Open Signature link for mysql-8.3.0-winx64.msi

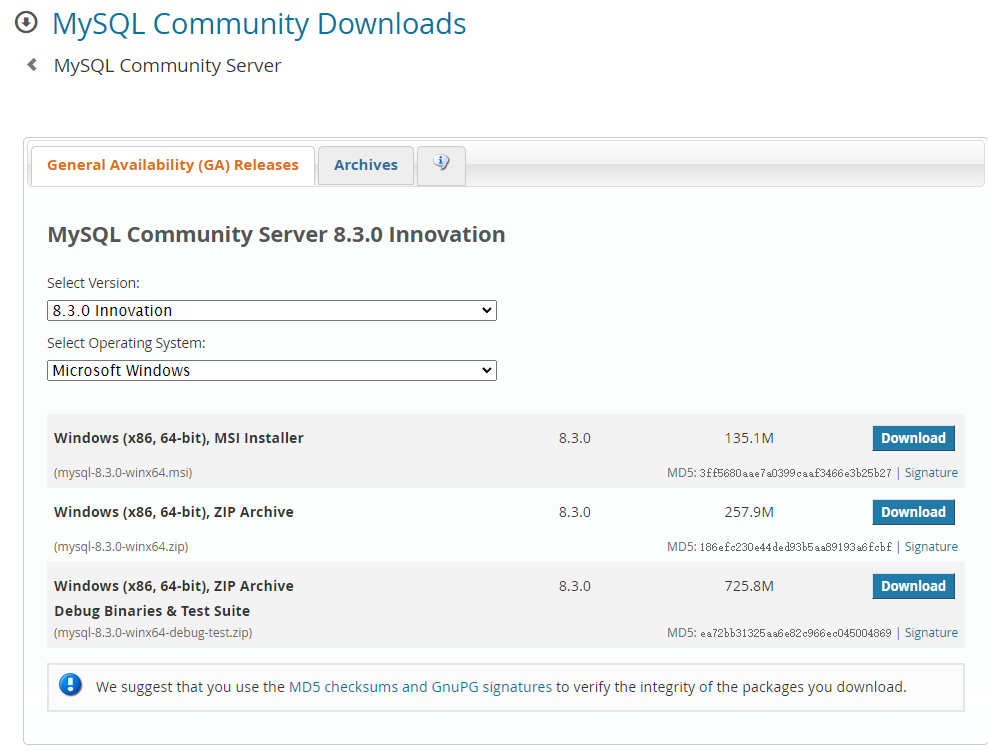point(931,473)
